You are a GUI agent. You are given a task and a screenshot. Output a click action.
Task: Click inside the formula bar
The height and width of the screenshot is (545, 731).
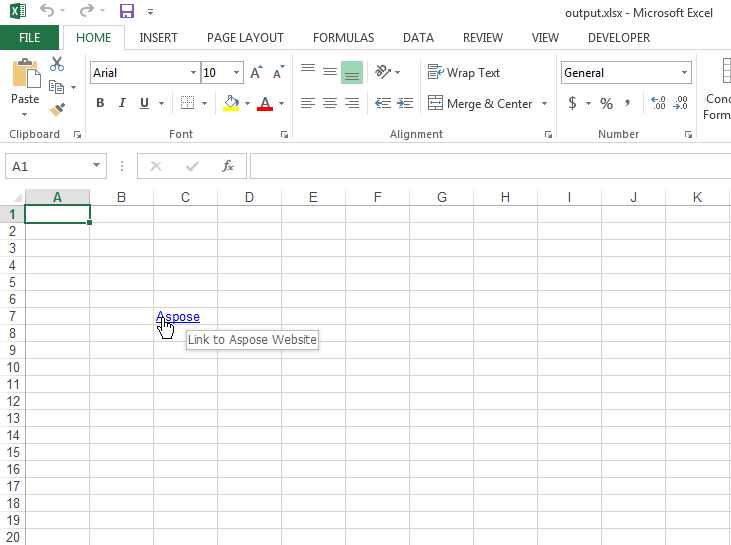tap(490, 166)
